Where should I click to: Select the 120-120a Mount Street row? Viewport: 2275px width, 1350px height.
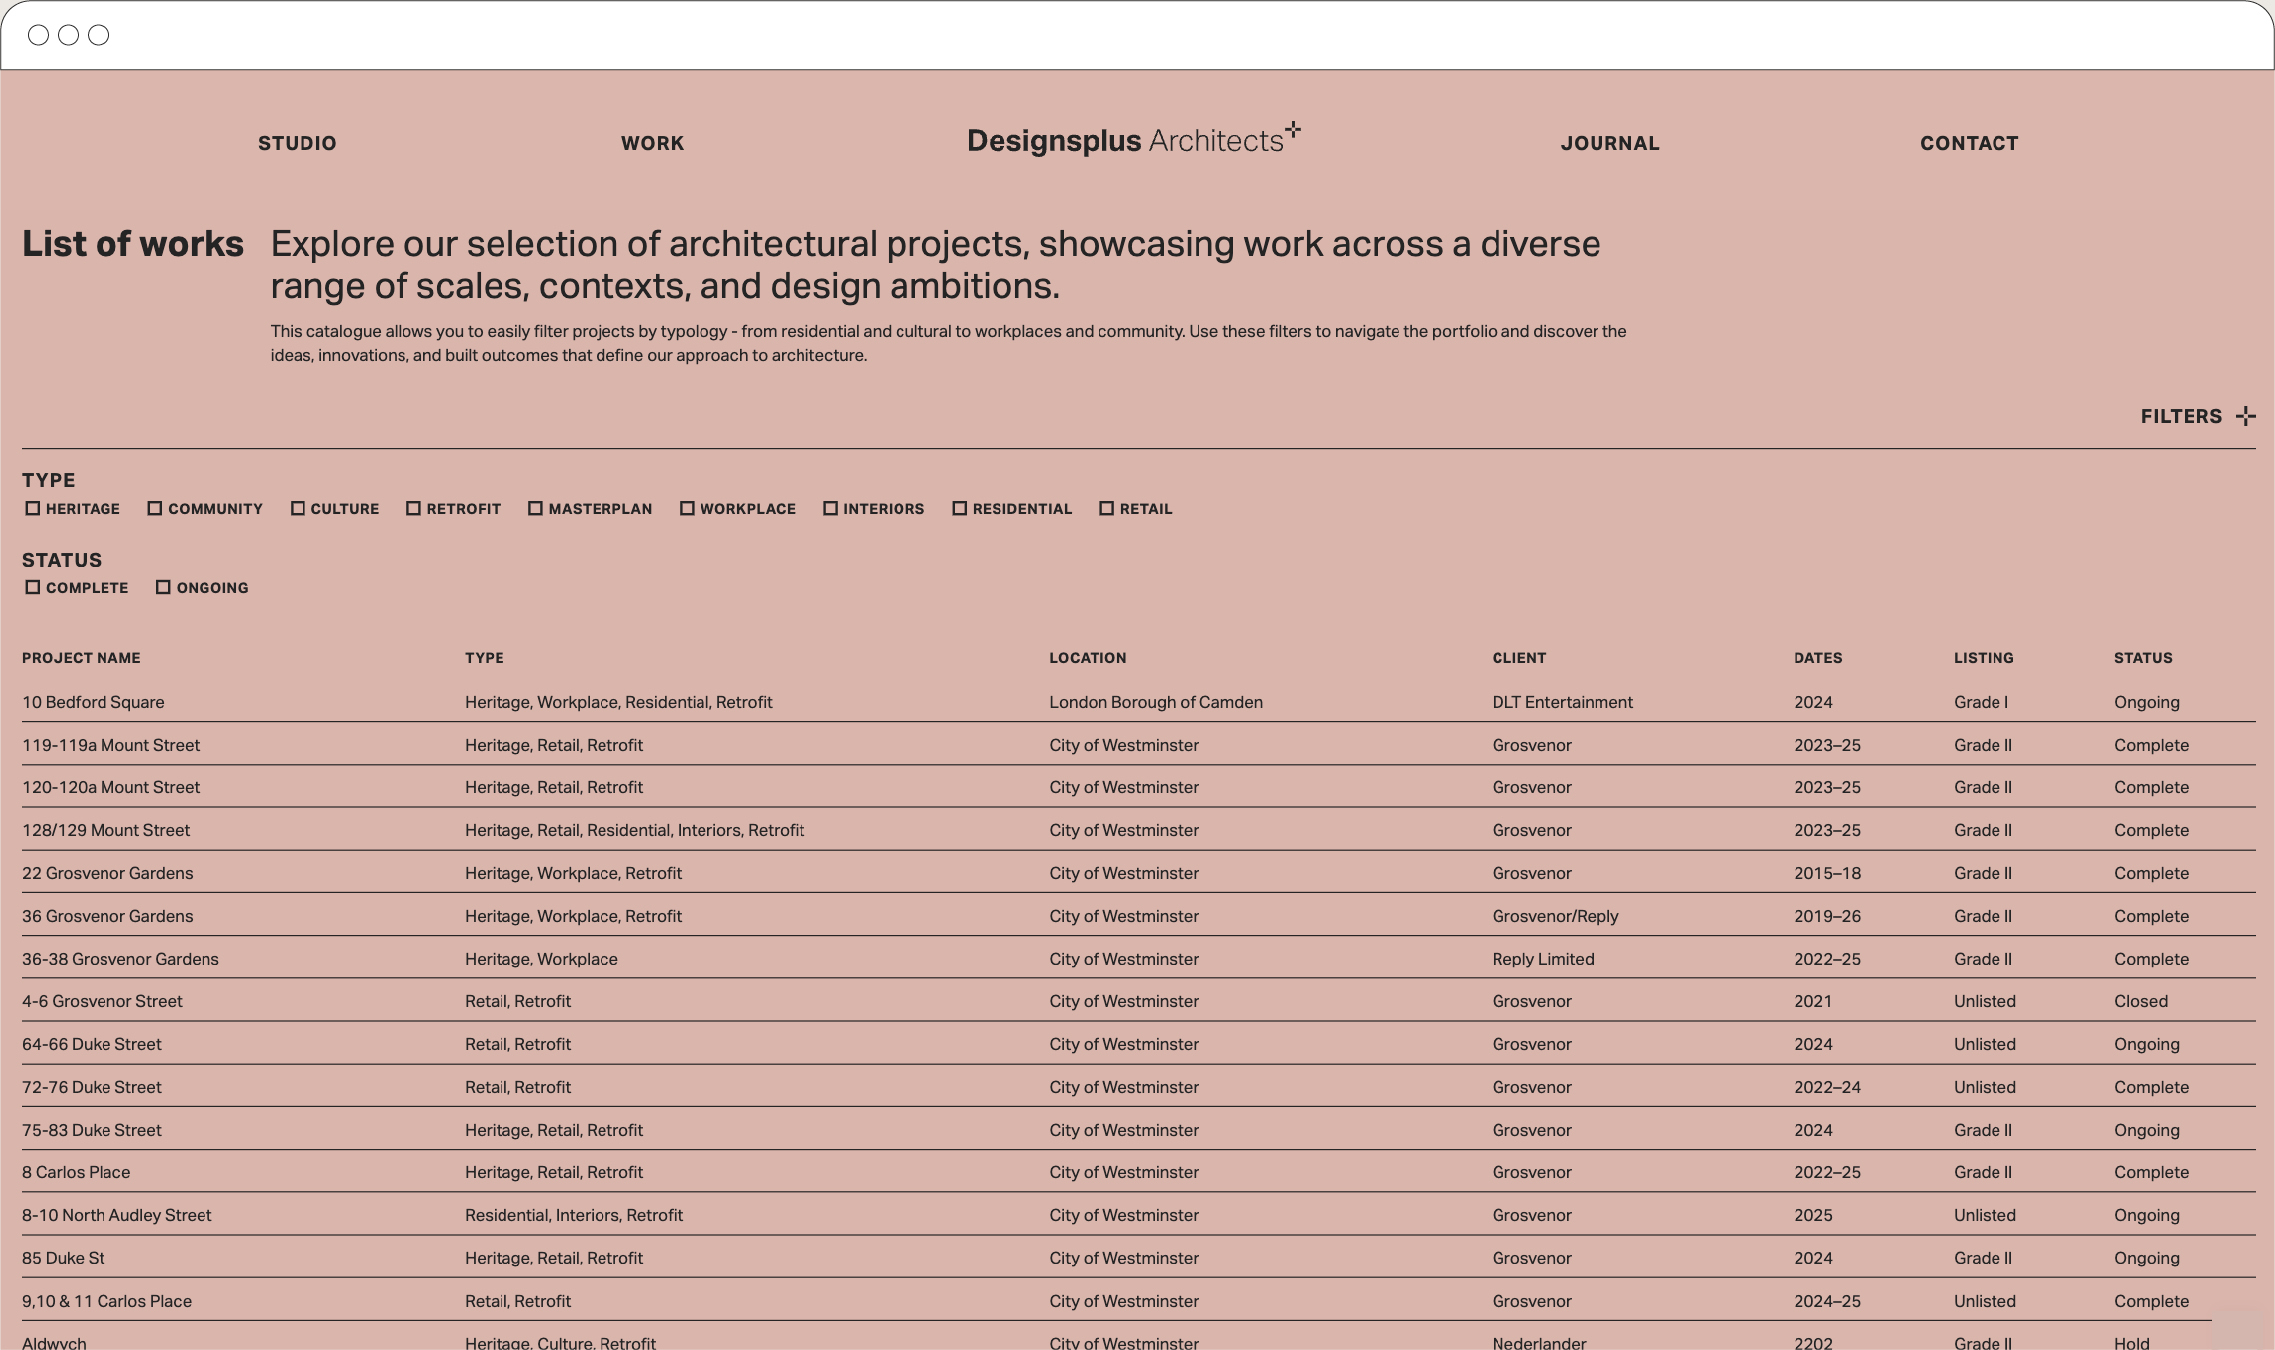click(x=1138, y=787)
